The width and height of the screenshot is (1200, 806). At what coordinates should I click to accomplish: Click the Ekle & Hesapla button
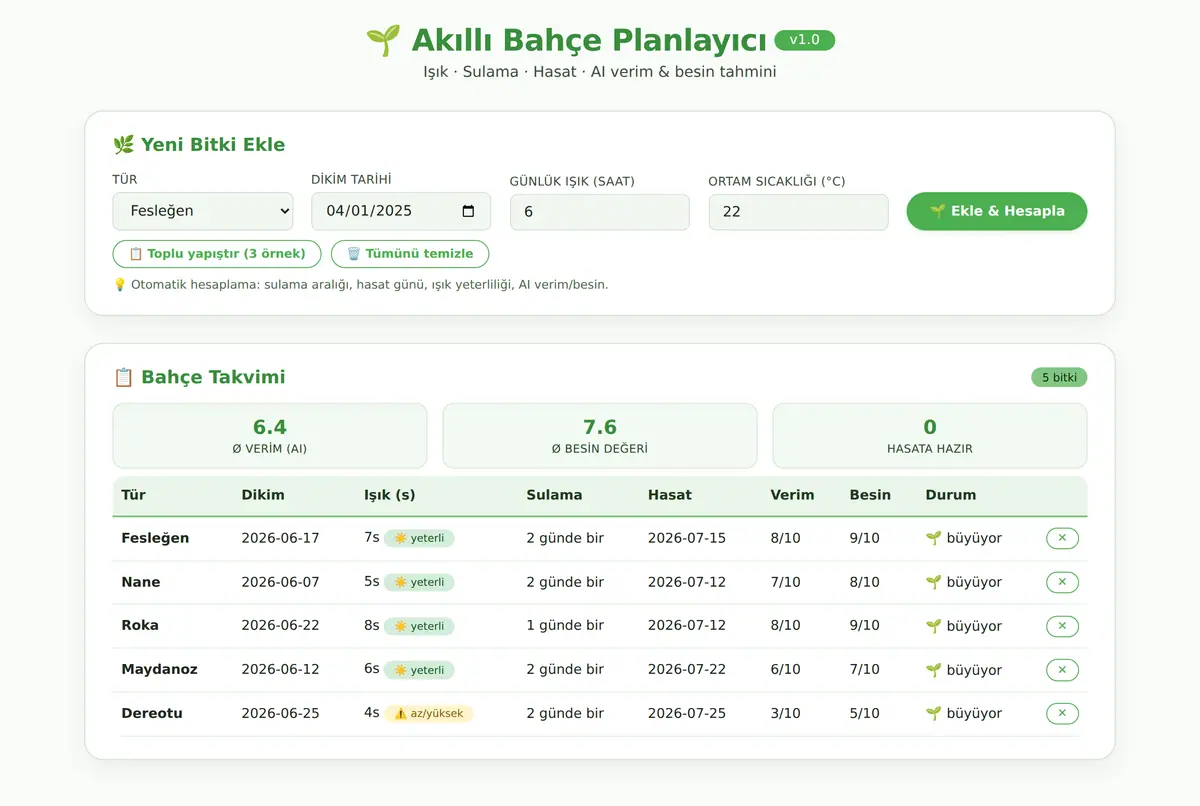click(997, 211)
